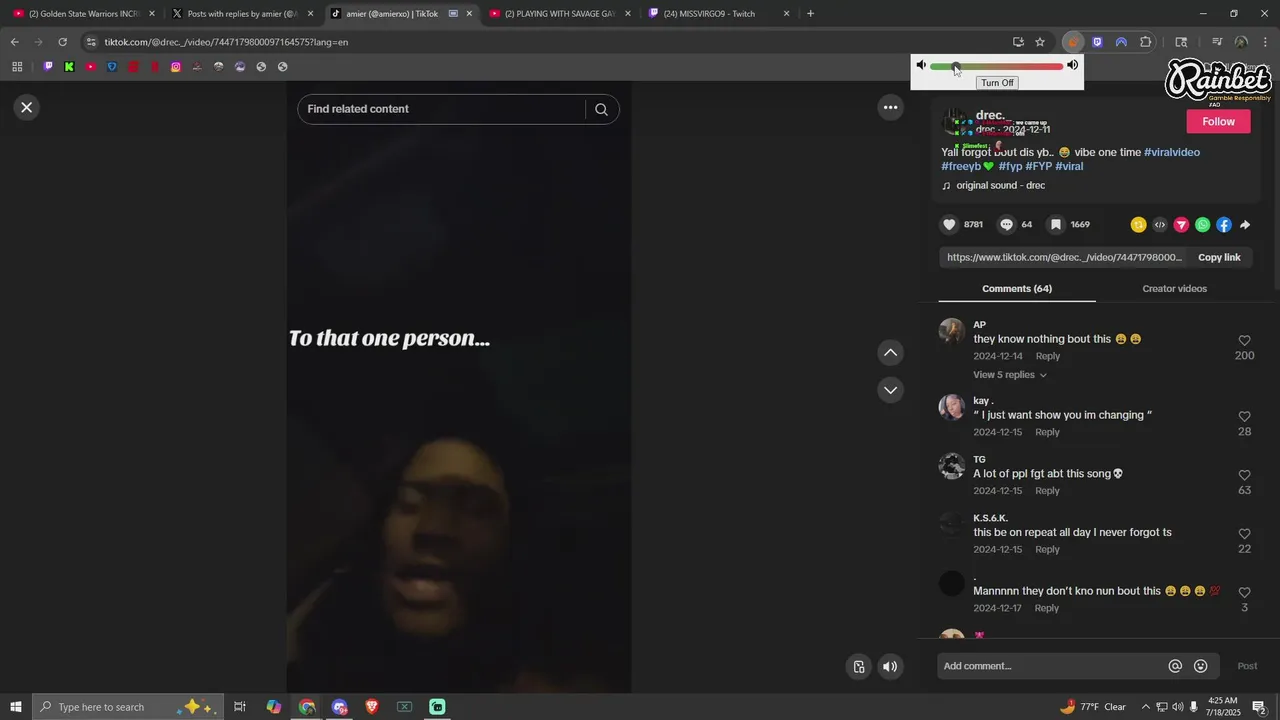Click the yellow repost icon
Image resolution: width=1280 pixels, height=720 pixels.
[x=1138, y=225]
